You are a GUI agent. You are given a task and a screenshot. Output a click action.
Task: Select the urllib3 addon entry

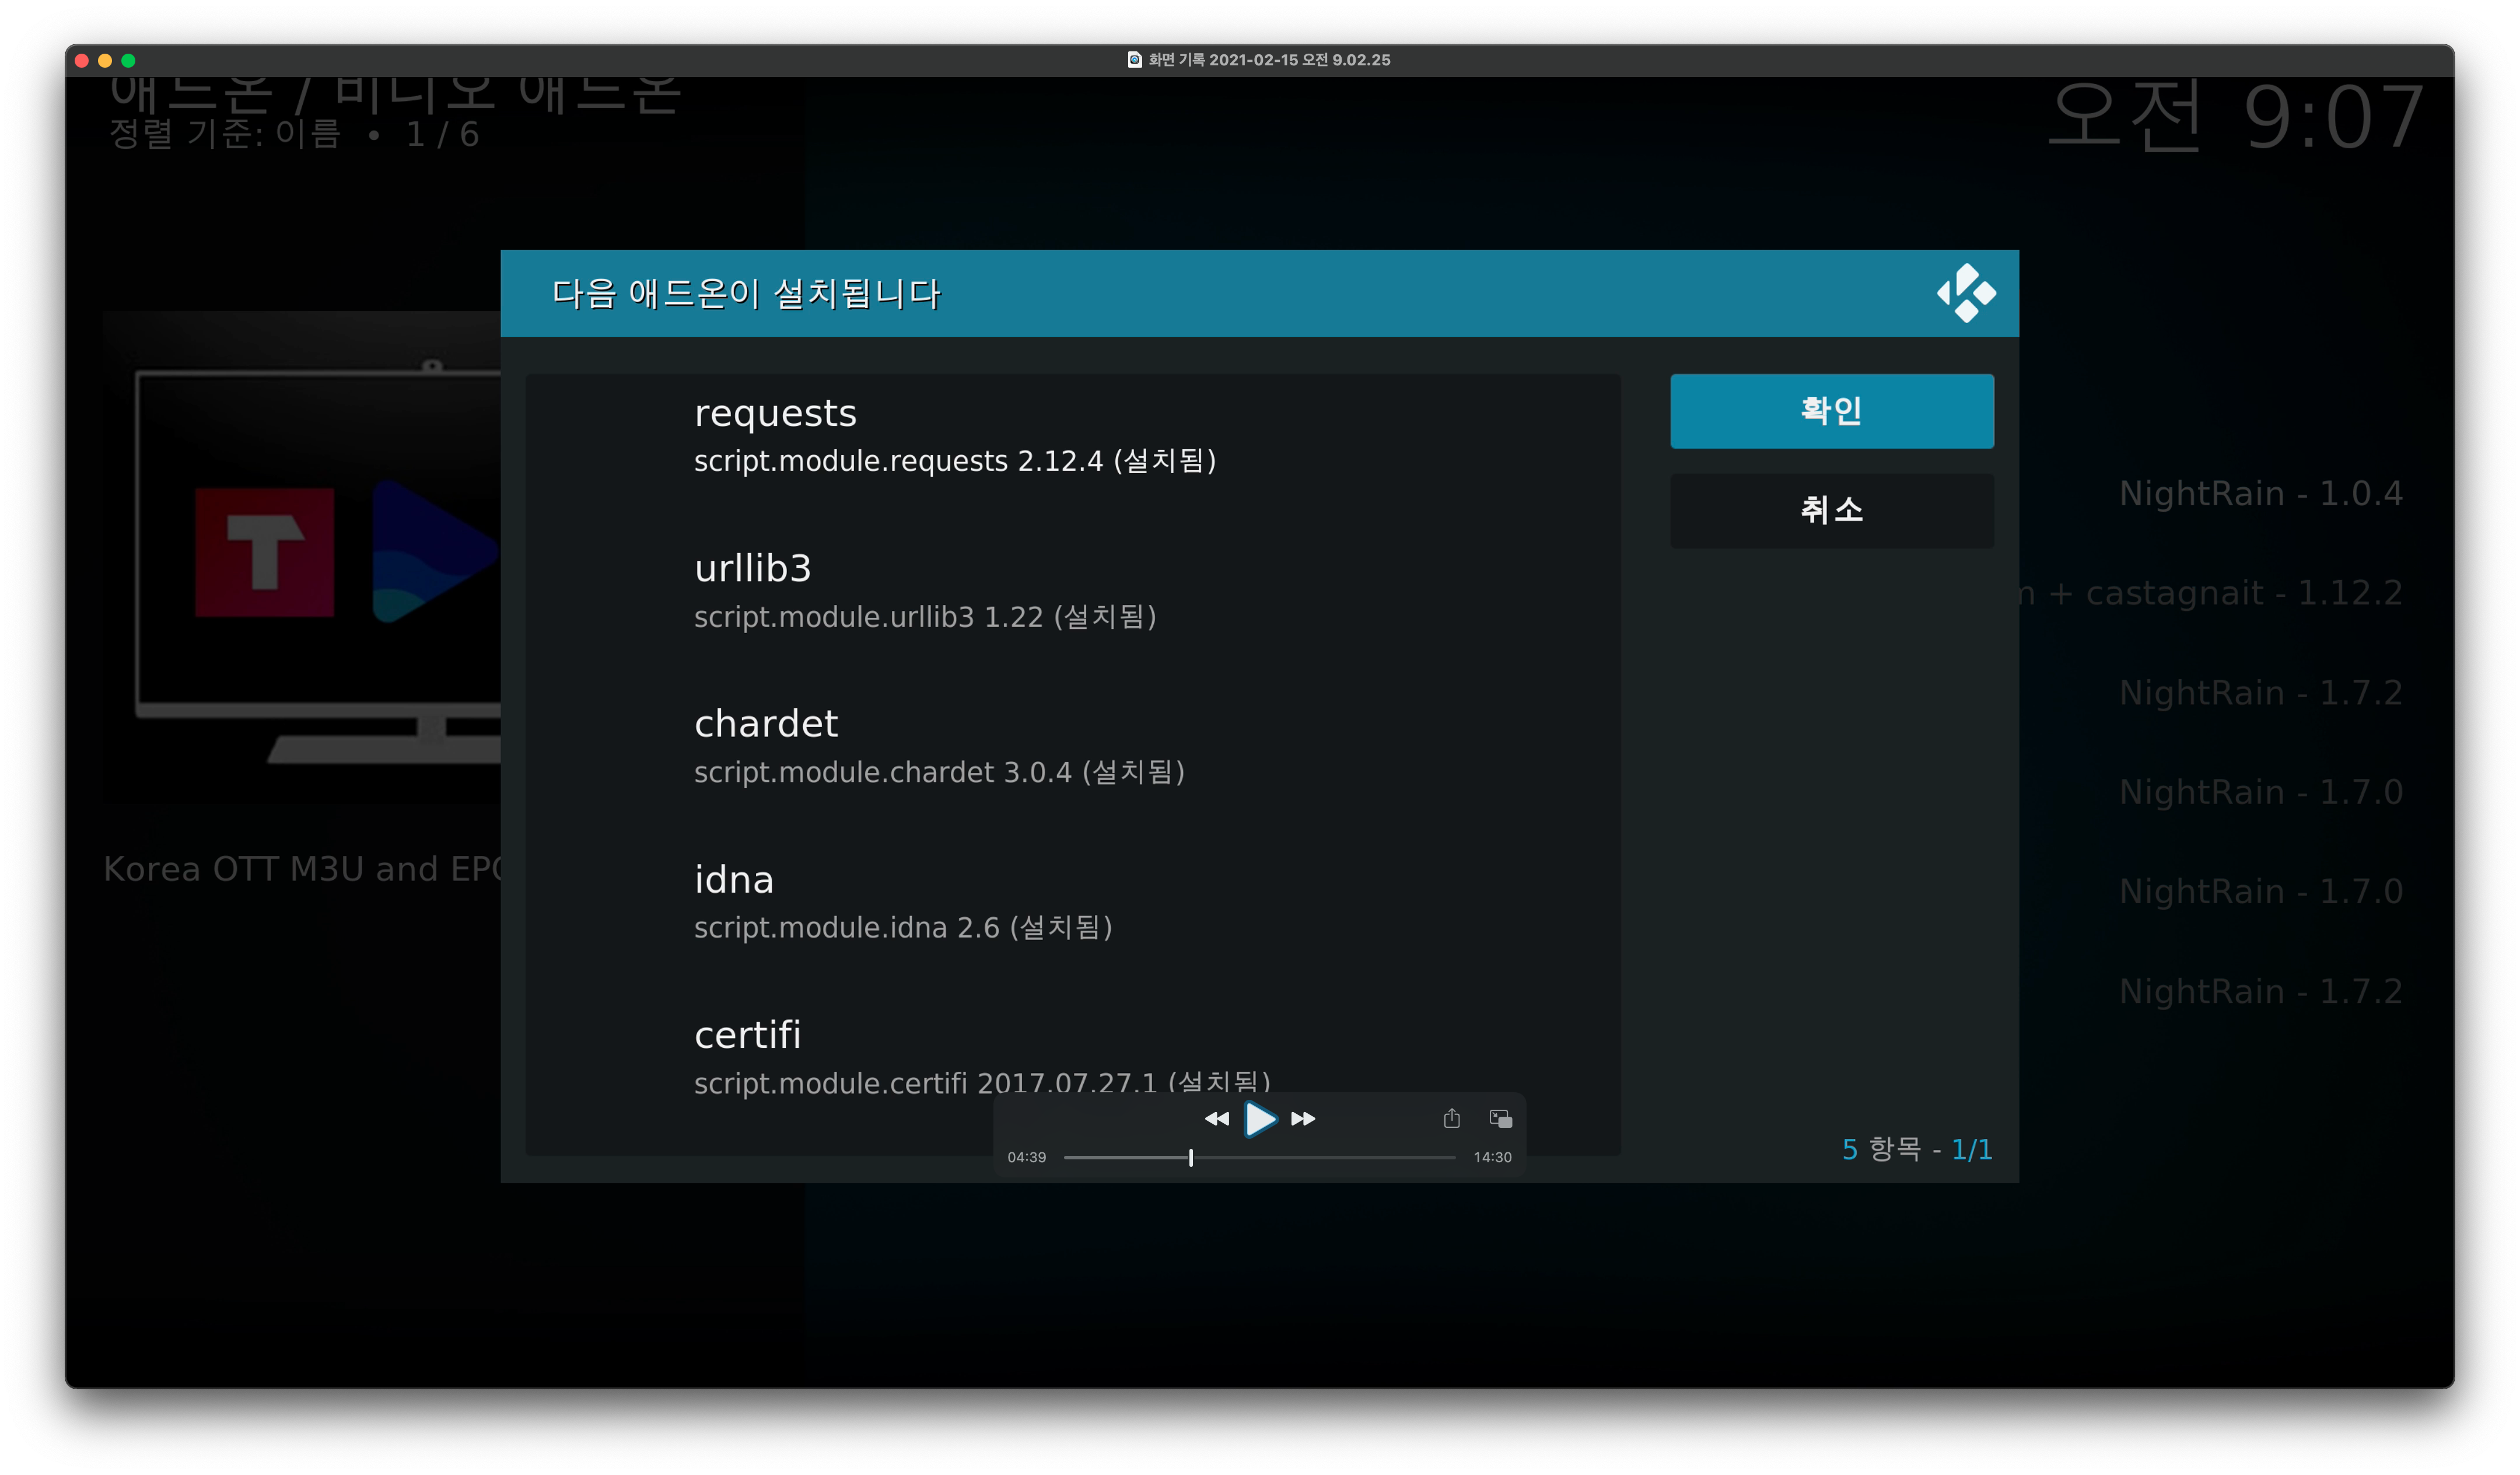pyautogui.click(x=924, y=591)
